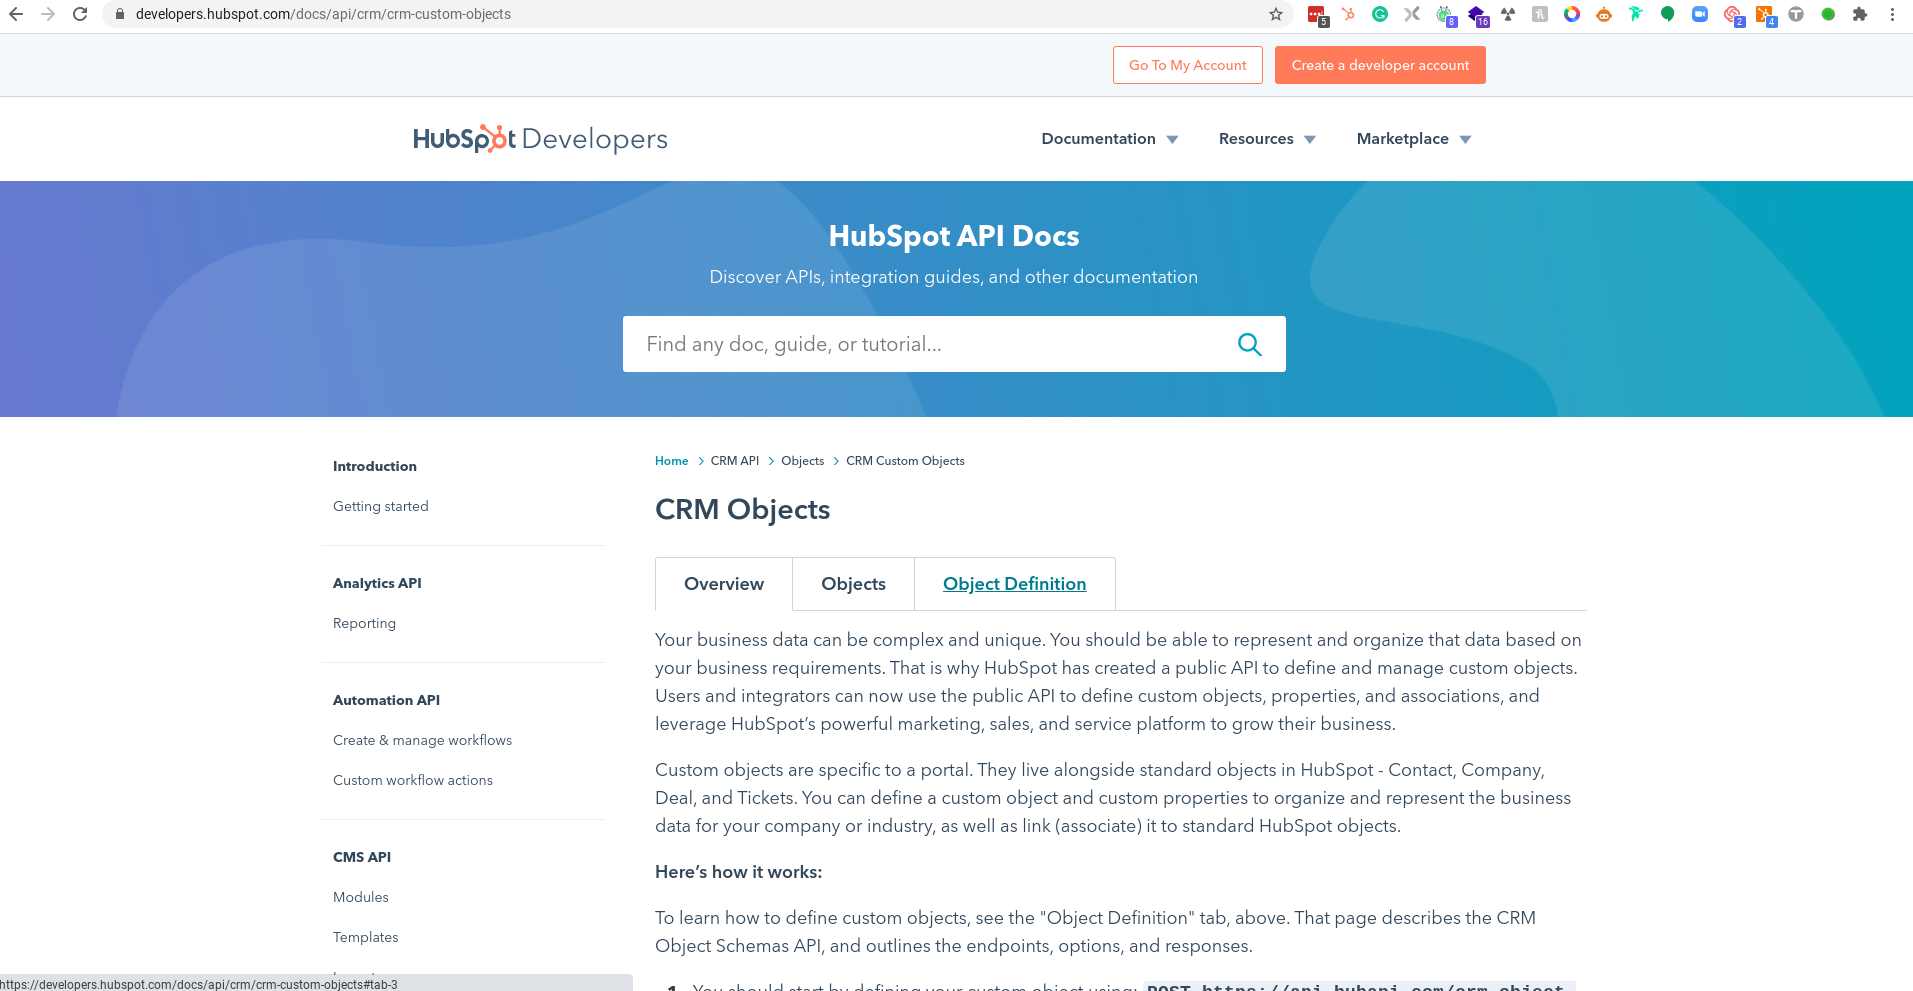Bookmark this page with the star icon
Viewport: 1913px width, 991px height.
pos(1275,14)
